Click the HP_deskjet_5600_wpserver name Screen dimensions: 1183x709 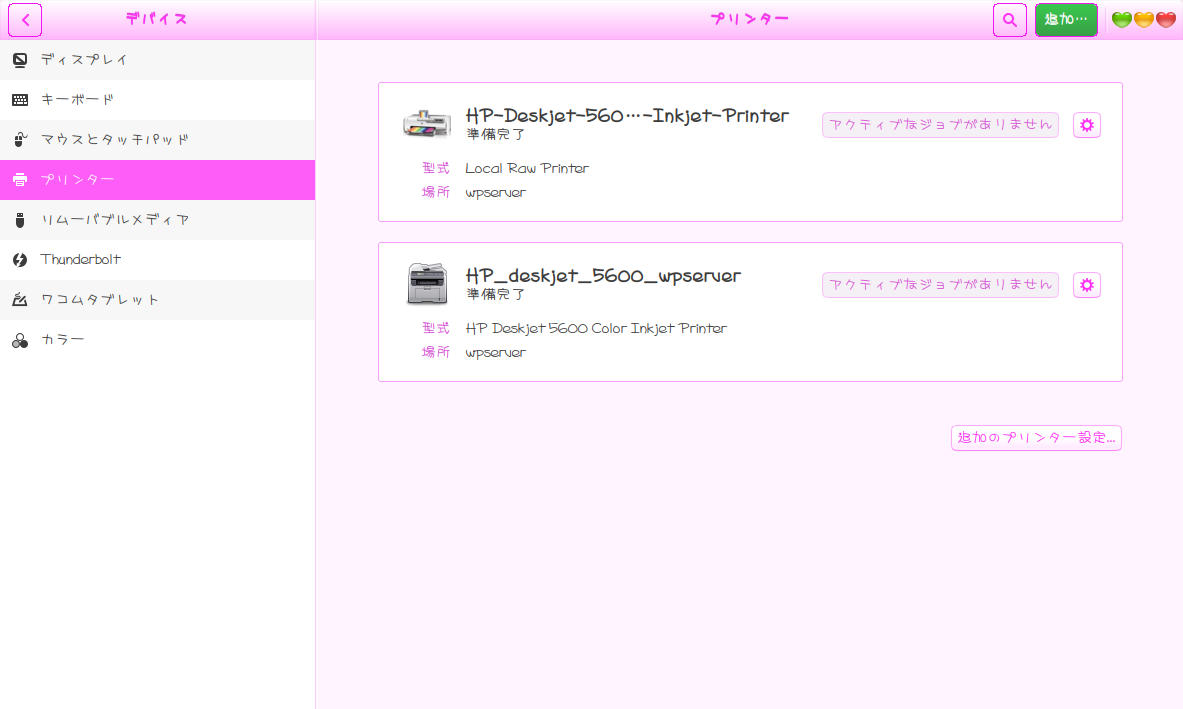(x=604, y=275)
